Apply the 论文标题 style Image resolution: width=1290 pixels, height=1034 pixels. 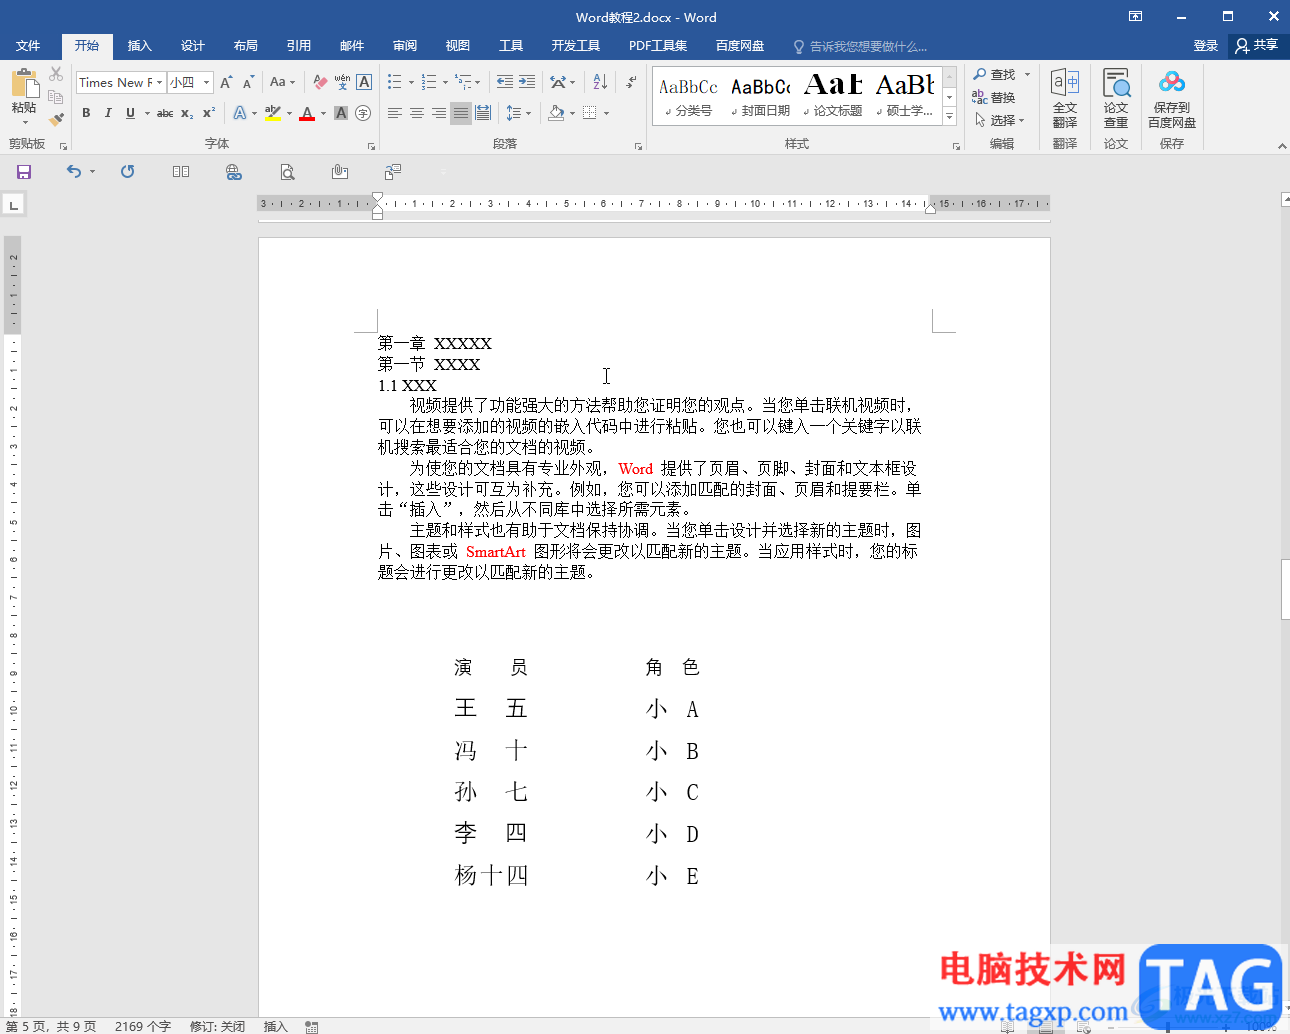[832, 97]
